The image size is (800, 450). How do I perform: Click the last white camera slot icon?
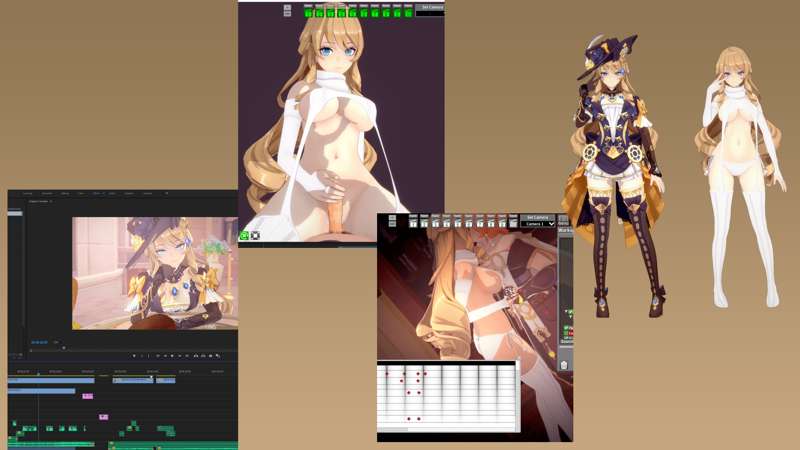click(511, 223)
